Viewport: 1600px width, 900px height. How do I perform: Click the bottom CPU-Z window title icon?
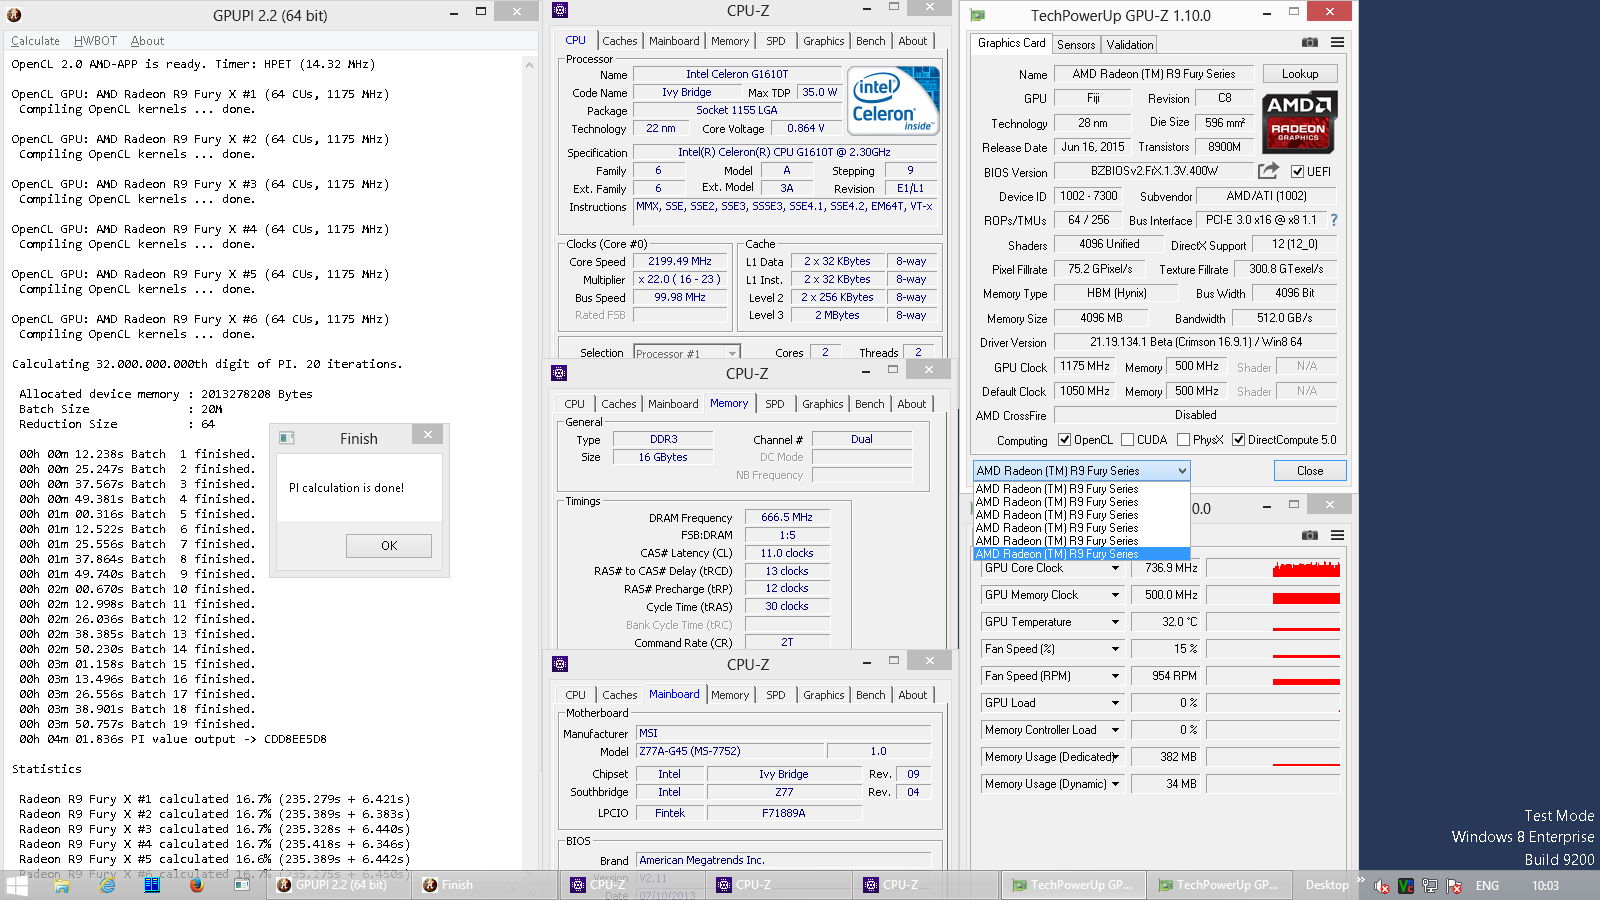(560, 664)
